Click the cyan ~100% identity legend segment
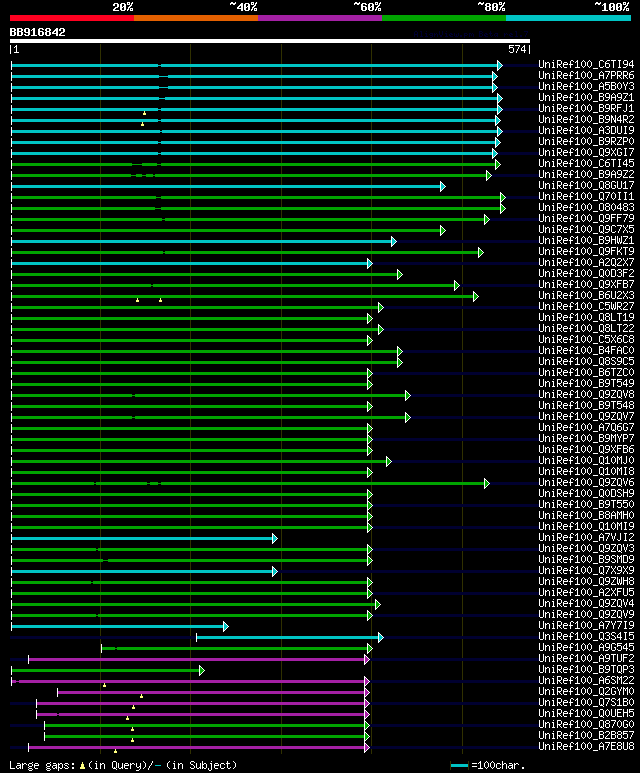The image size is (640, 773). coord(569,18)
